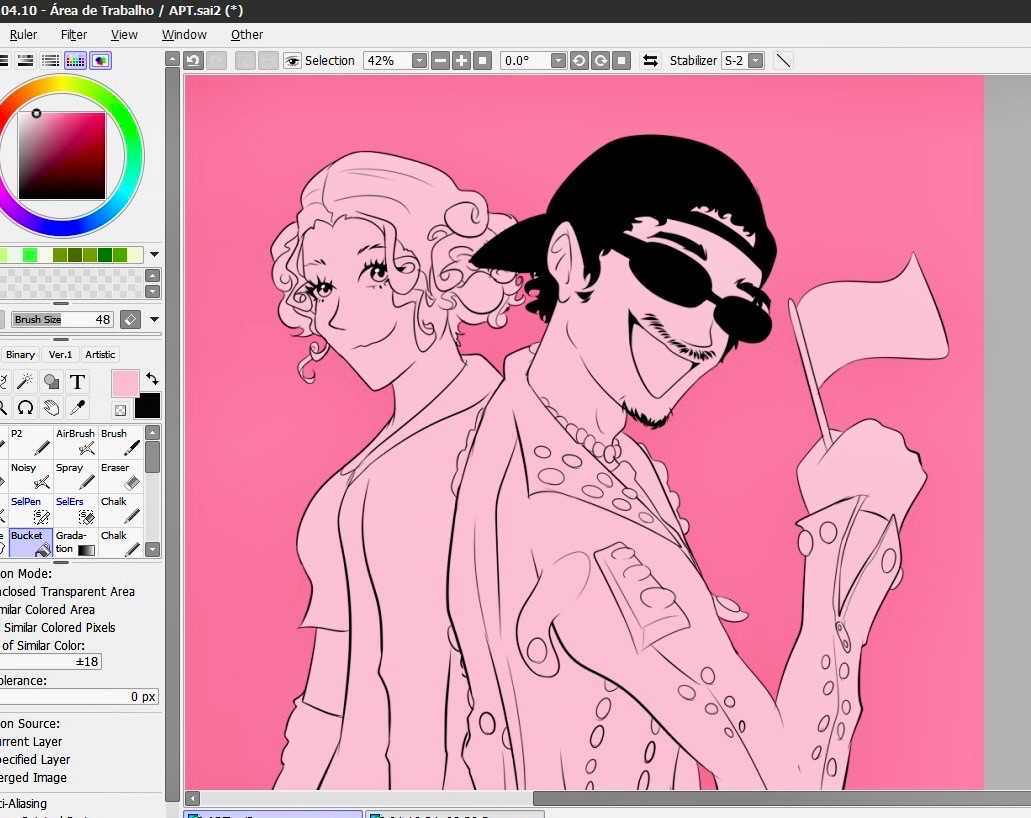1031x818 pixels.
Task: Click tool list scroll up arrow
Action: click(x=153, y=433)
